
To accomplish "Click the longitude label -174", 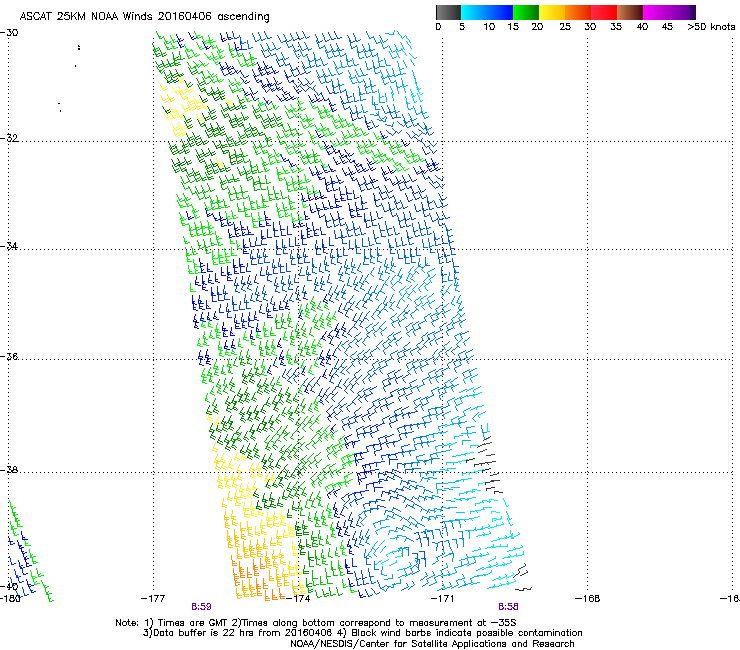I will tap(298, 599).
